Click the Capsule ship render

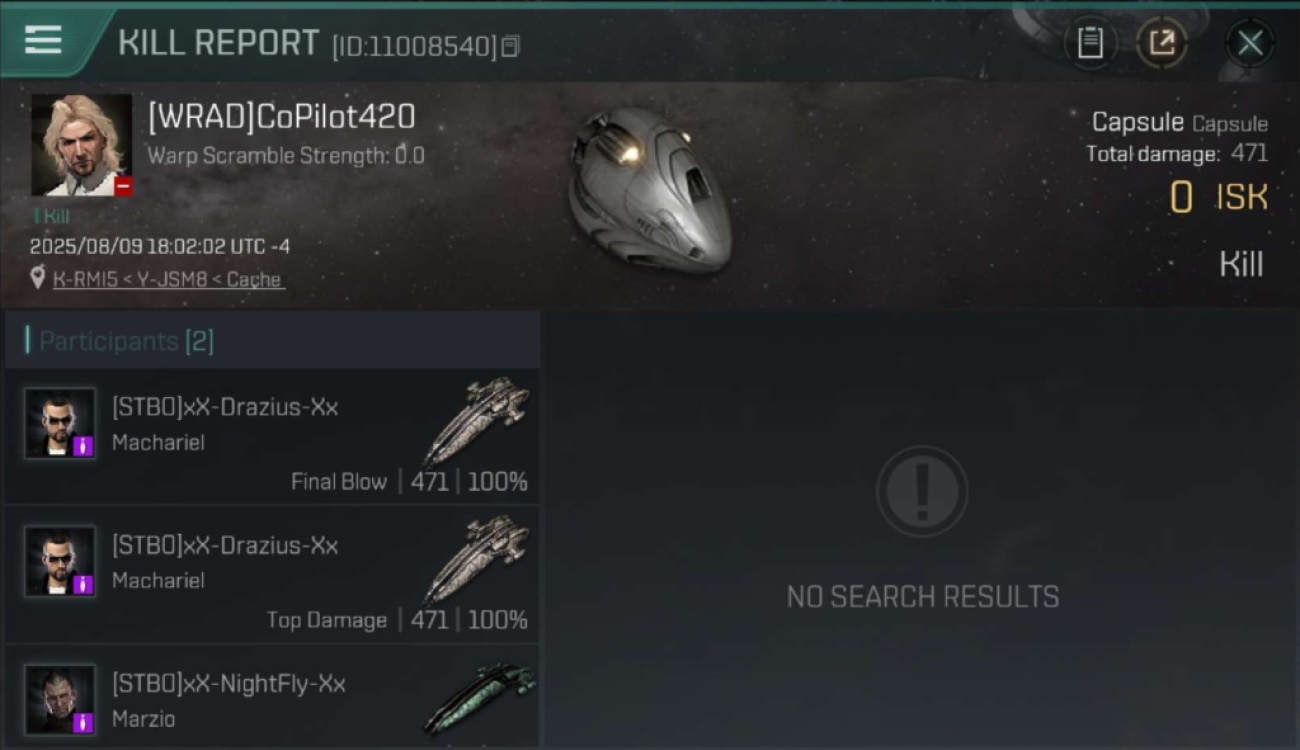(648, 190)
